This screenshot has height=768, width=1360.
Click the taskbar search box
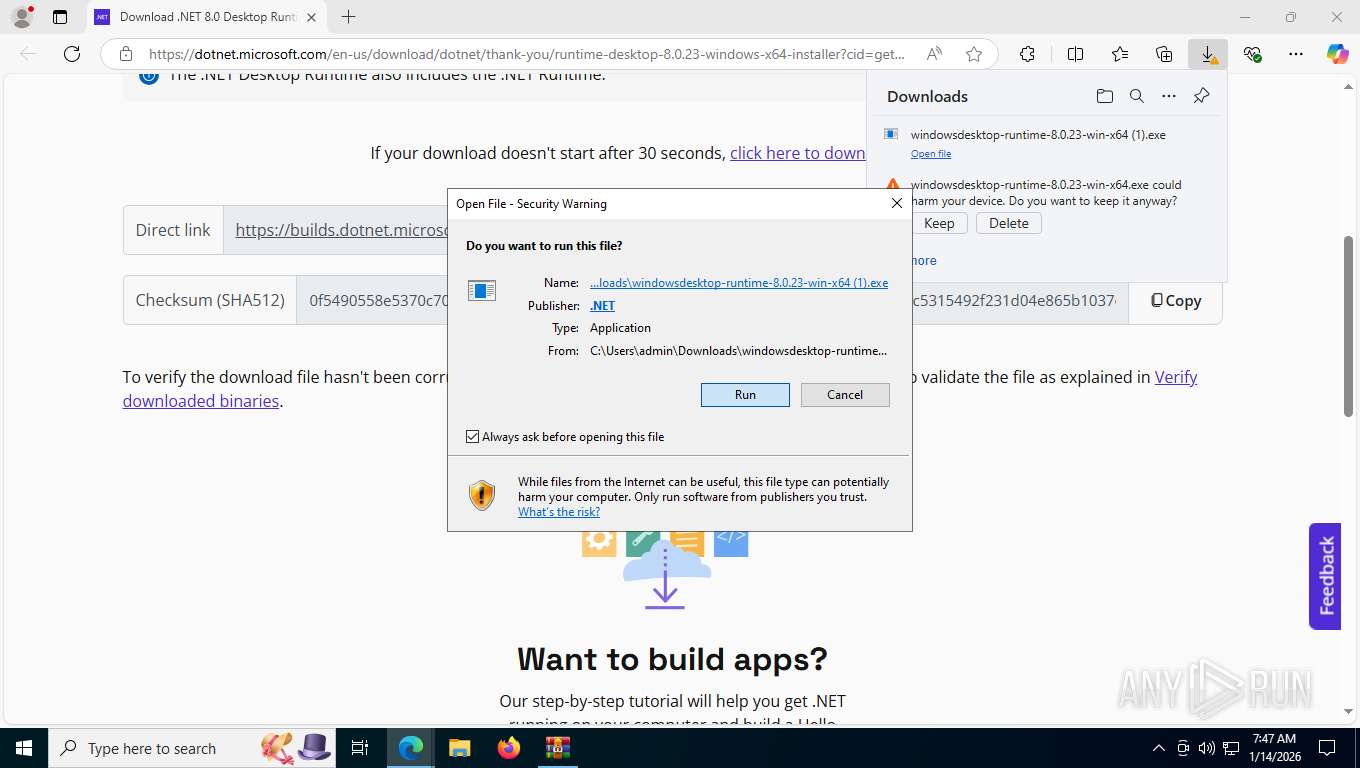(192, 748)
